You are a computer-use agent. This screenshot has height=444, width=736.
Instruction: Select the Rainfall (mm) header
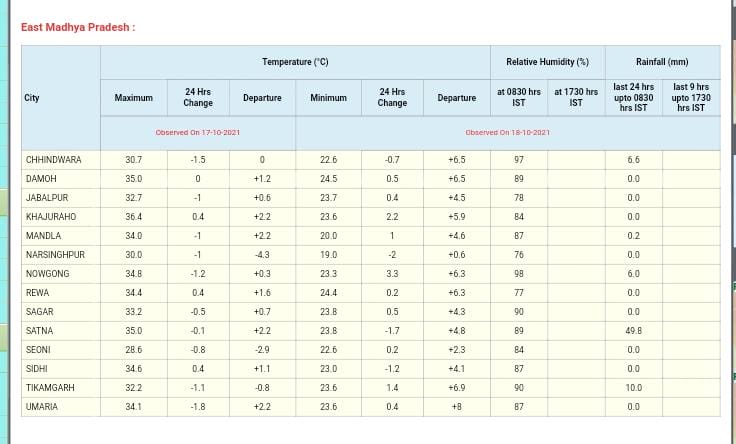[x=662, y=62]
